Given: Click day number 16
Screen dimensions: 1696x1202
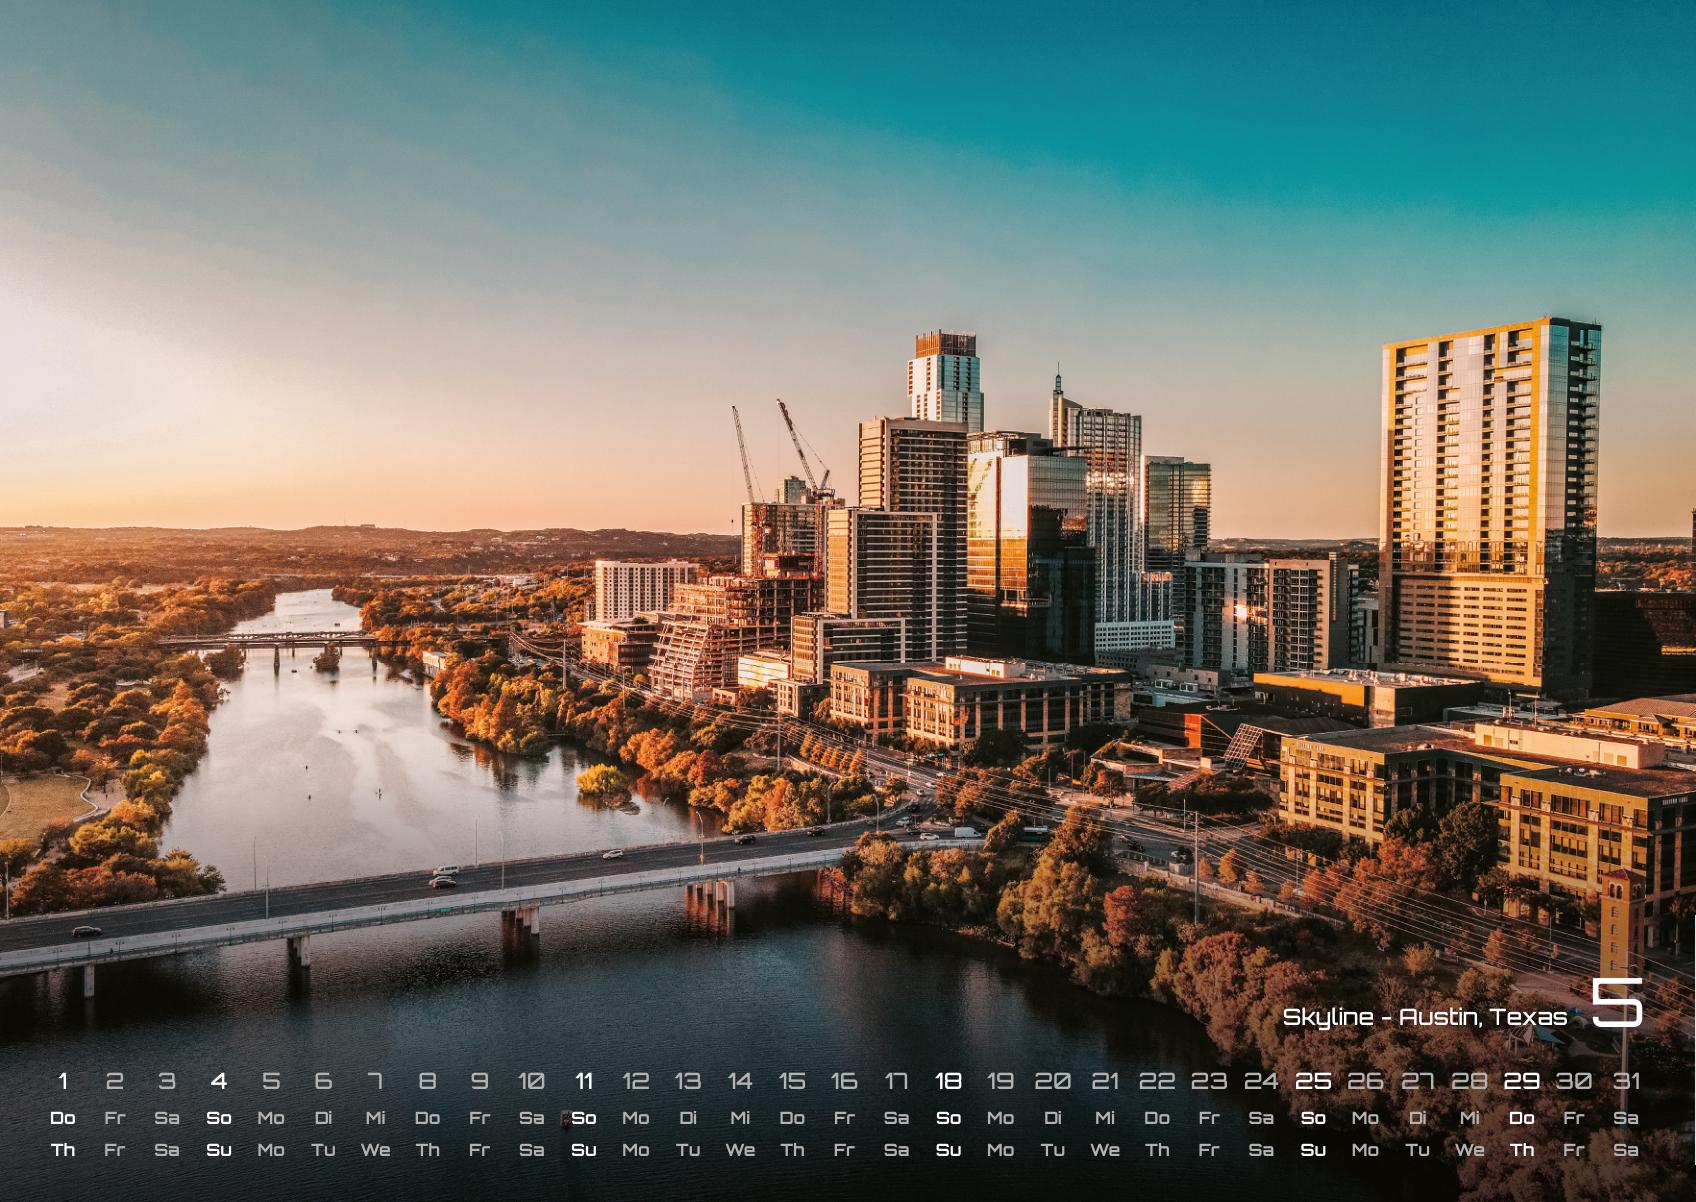Looking at the screenshot, I should [844, 1081].
